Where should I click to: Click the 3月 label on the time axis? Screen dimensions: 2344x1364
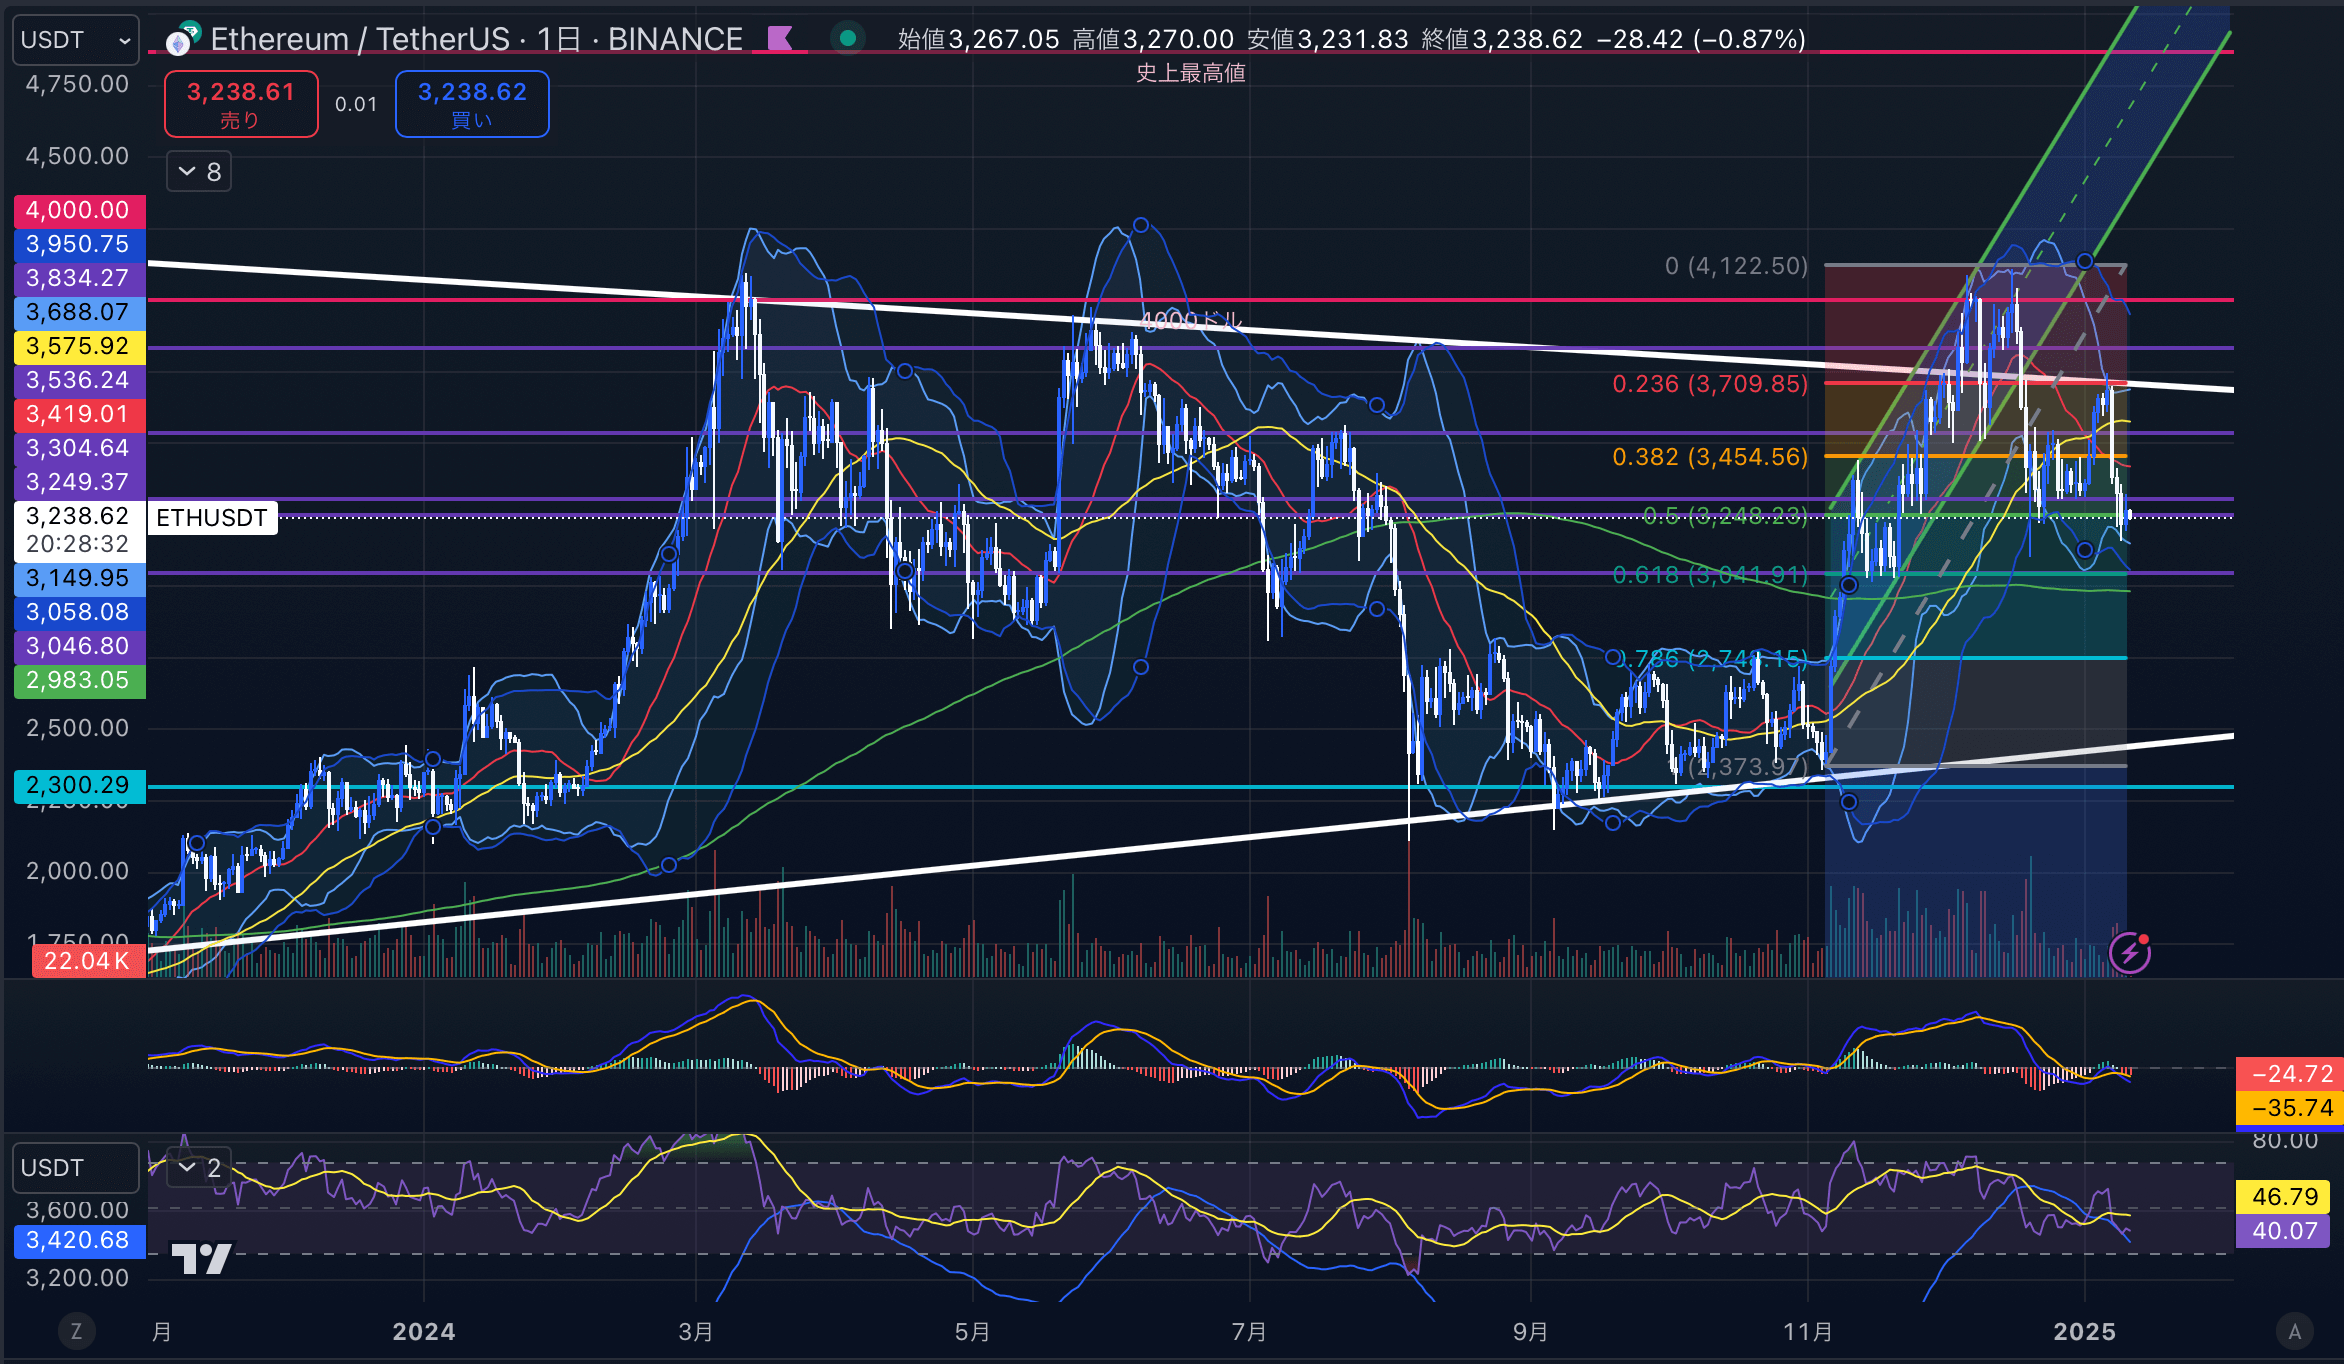(696, 1331)
